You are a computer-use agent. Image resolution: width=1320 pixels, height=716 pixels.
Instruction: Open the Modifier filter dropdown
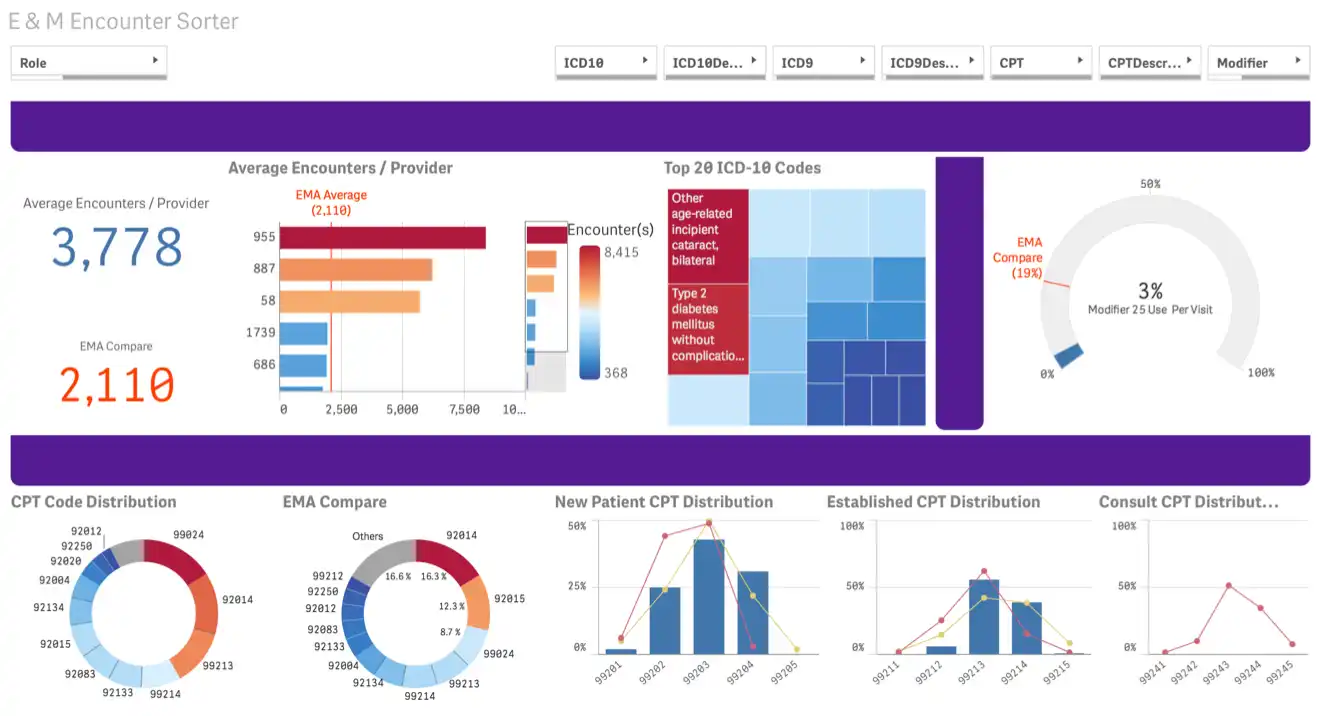click(x=1257, y=61)
